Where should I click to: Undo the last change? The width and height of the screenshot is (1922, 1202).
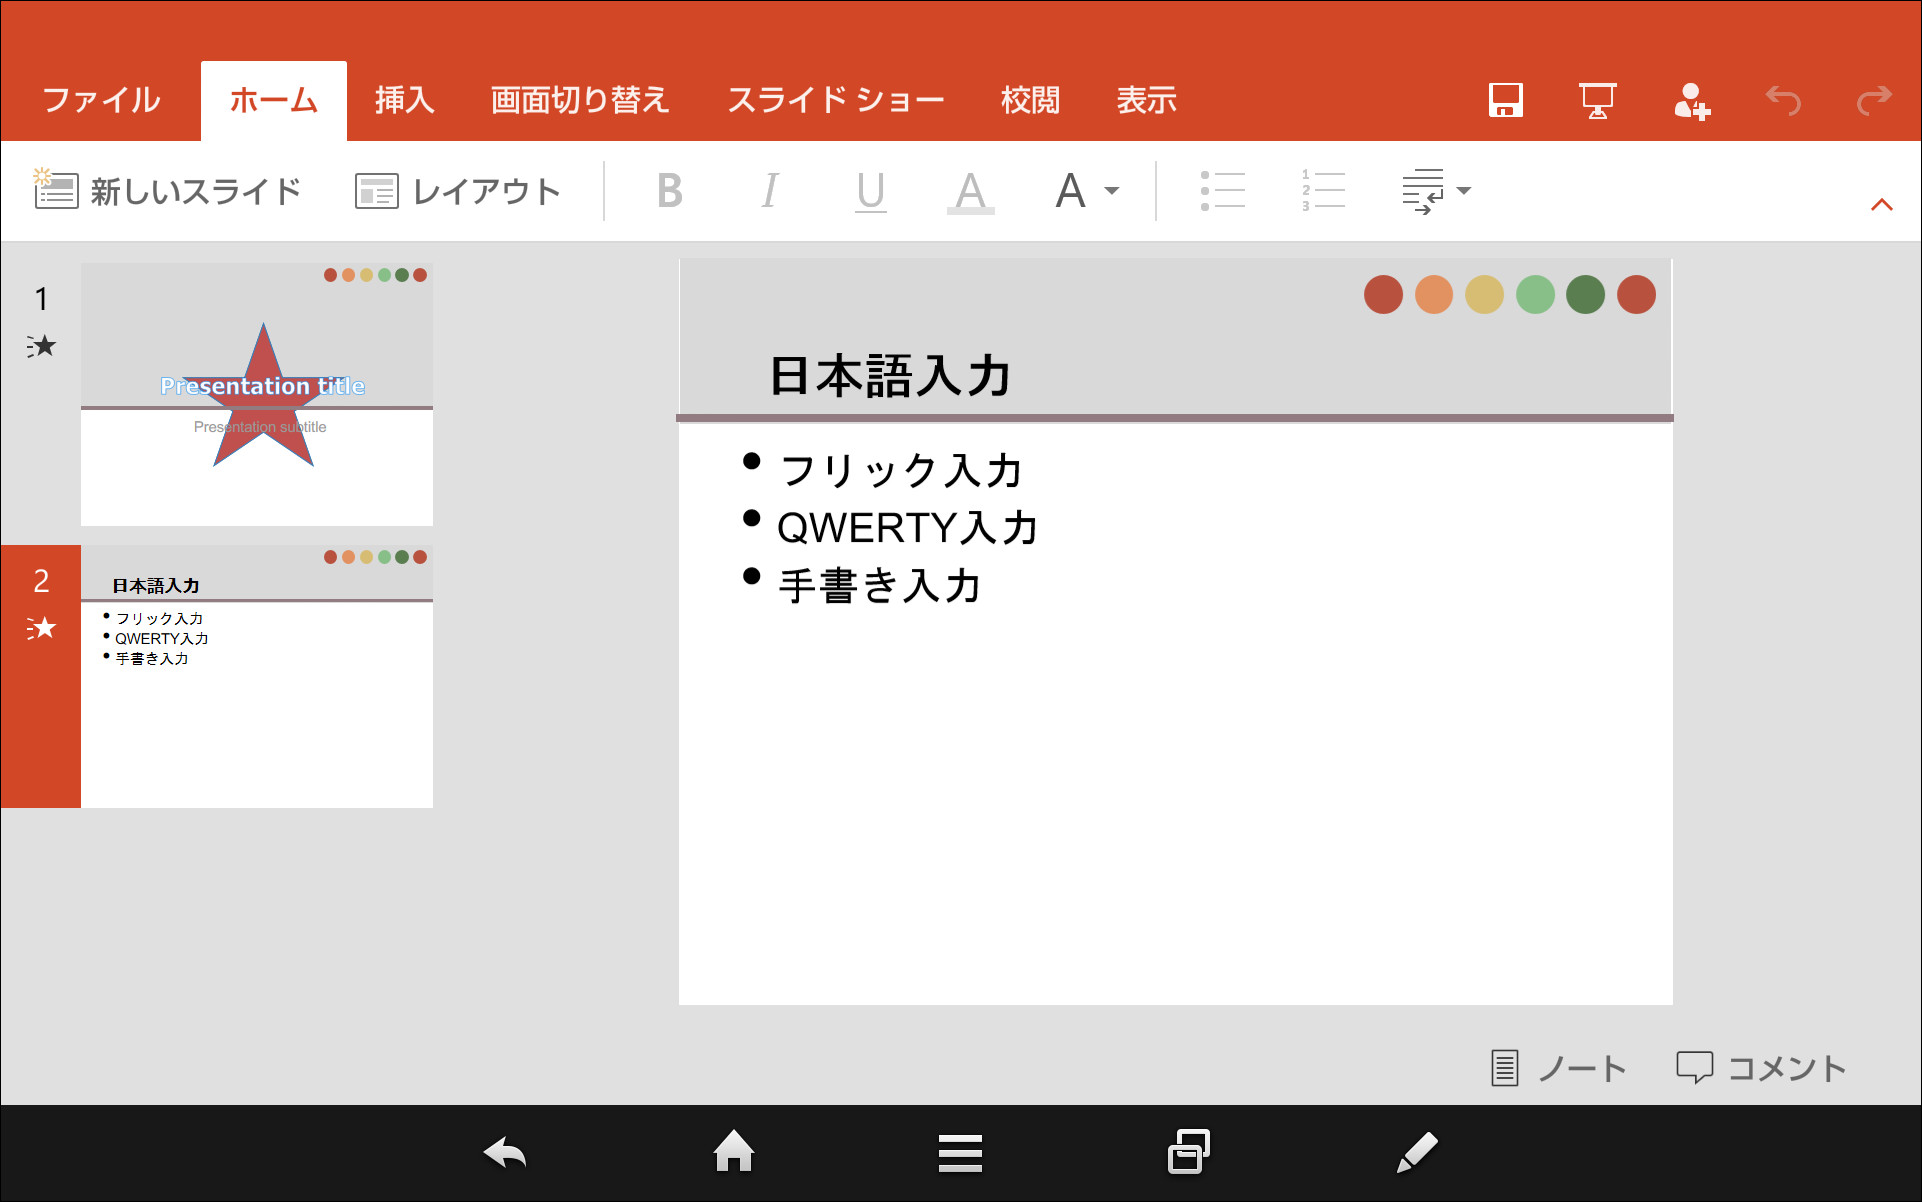click(1784, 99)
